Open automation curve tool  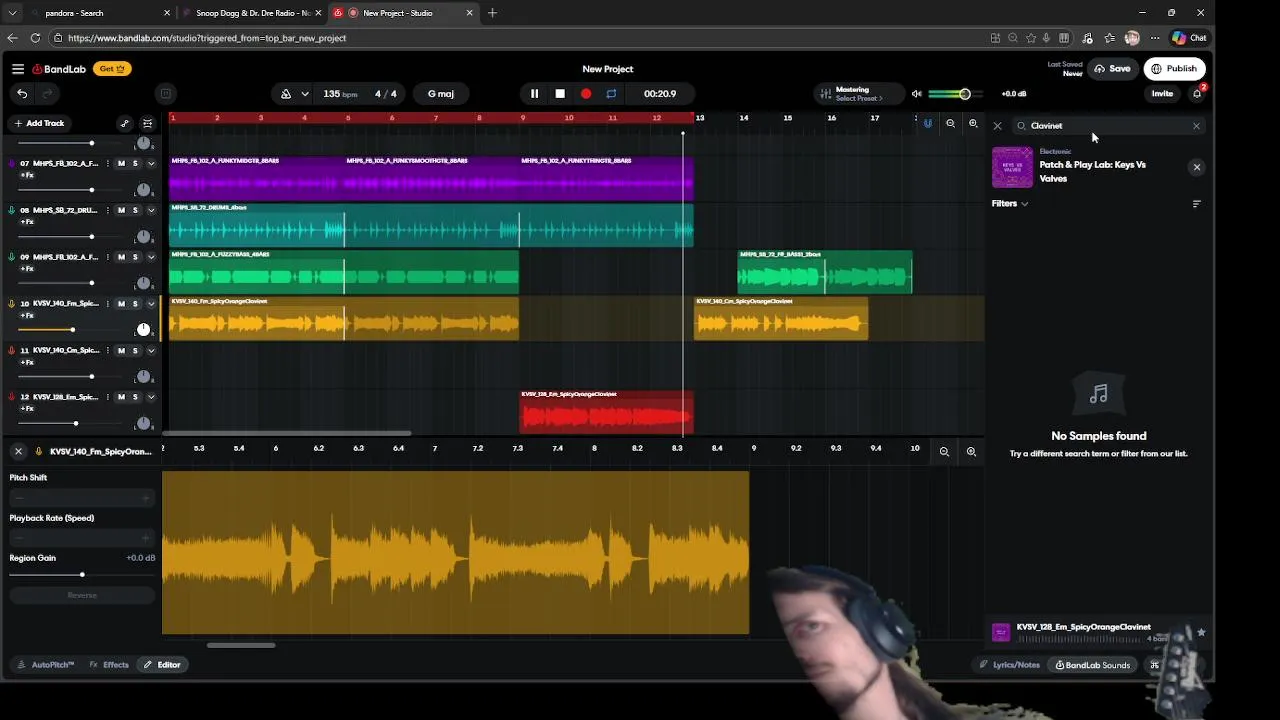124,123
